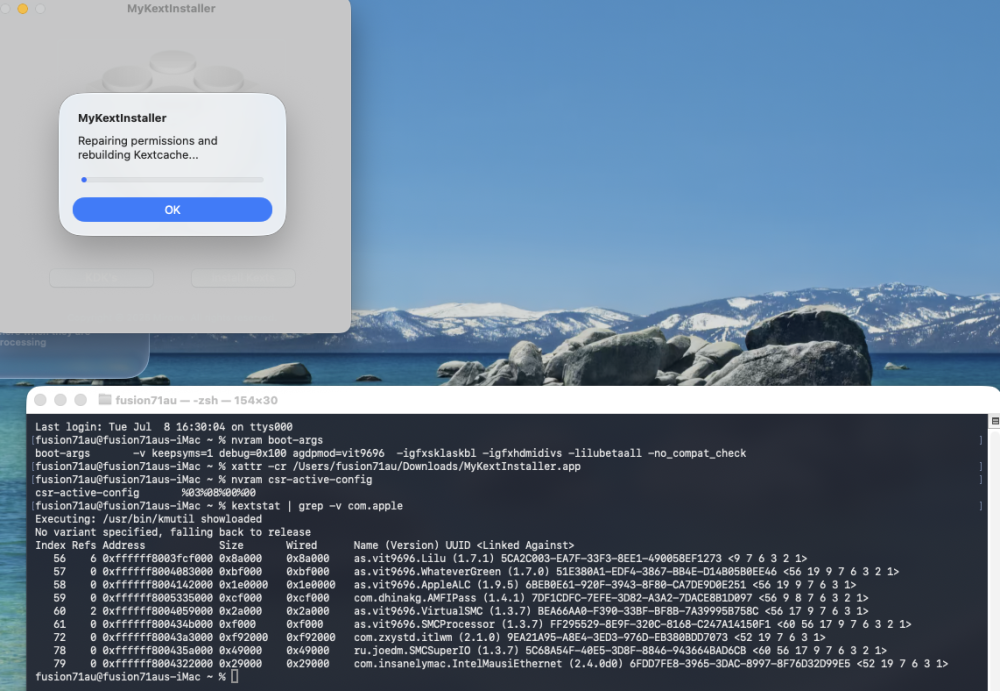1000x691 pixels.
Task: Click the 'Index Refs Address' column header row
Action: [x=305, y=546]
